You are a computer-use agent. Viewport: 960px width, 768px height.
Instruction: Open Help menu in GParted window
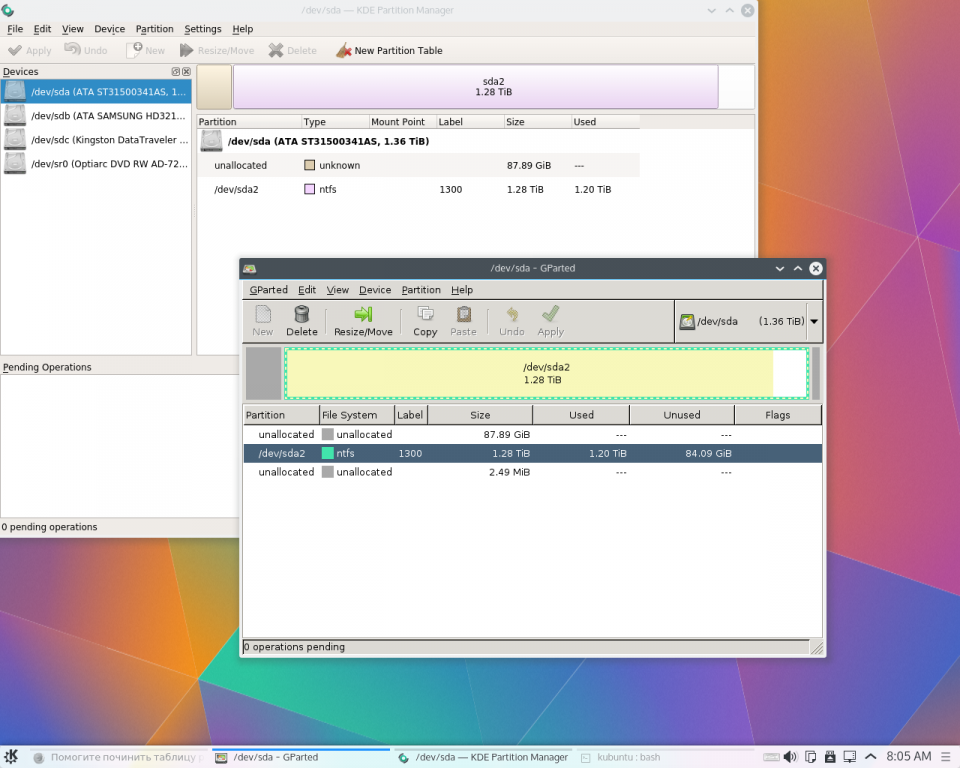(x=462, y=290)
